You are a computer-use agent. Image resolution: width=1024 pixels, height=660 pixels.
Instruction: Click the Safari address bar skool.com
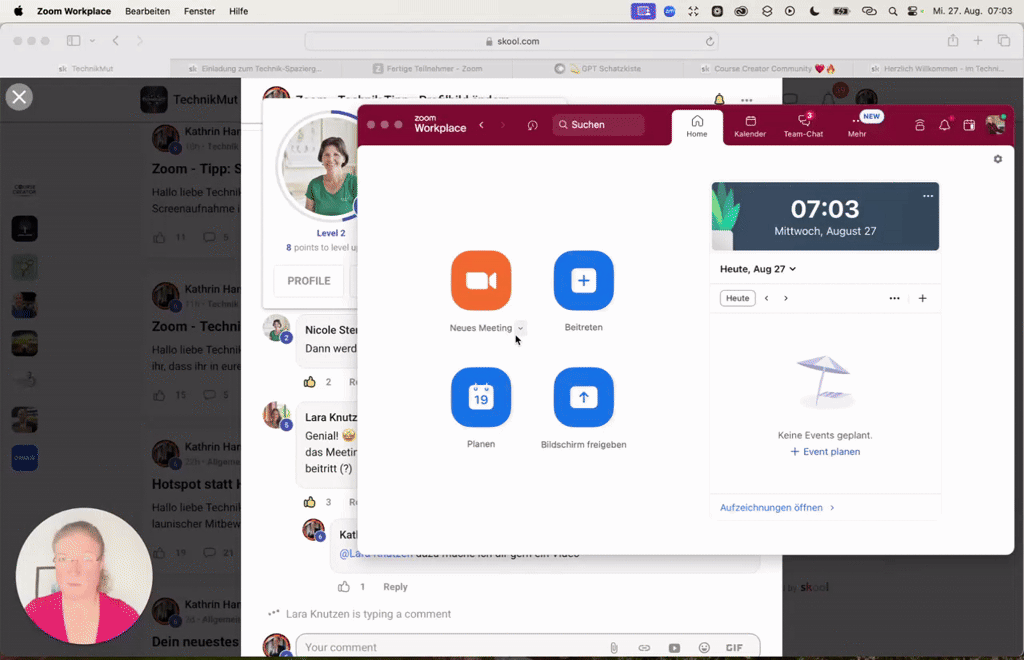(511, 41)
